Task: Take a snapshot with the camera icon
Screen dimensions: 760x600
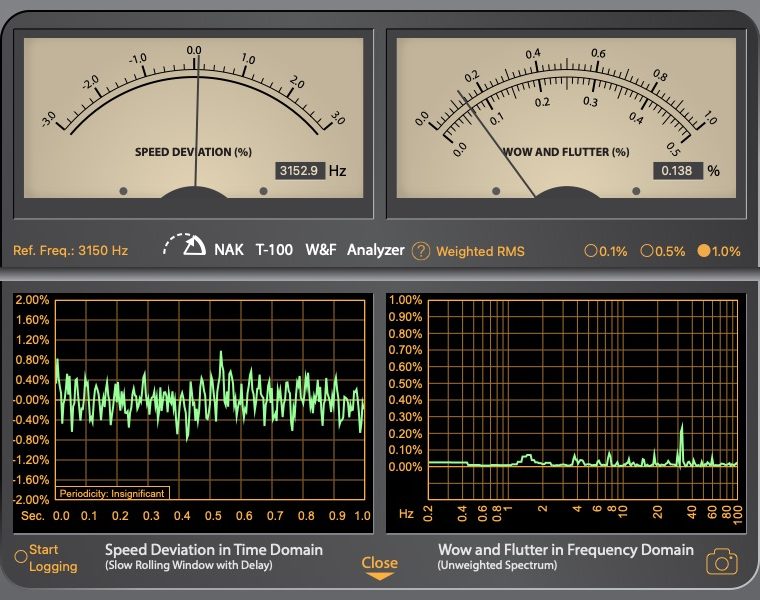Action: [x=722, y=562]
